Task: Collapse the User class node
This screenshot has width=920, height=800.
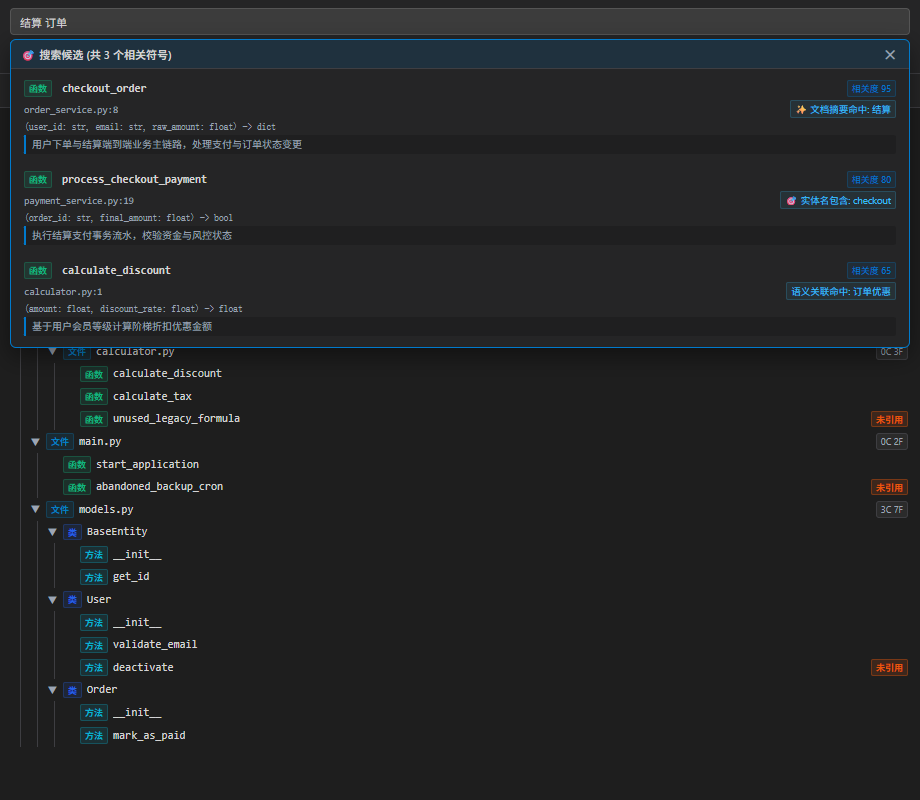Action: (52, 600)
